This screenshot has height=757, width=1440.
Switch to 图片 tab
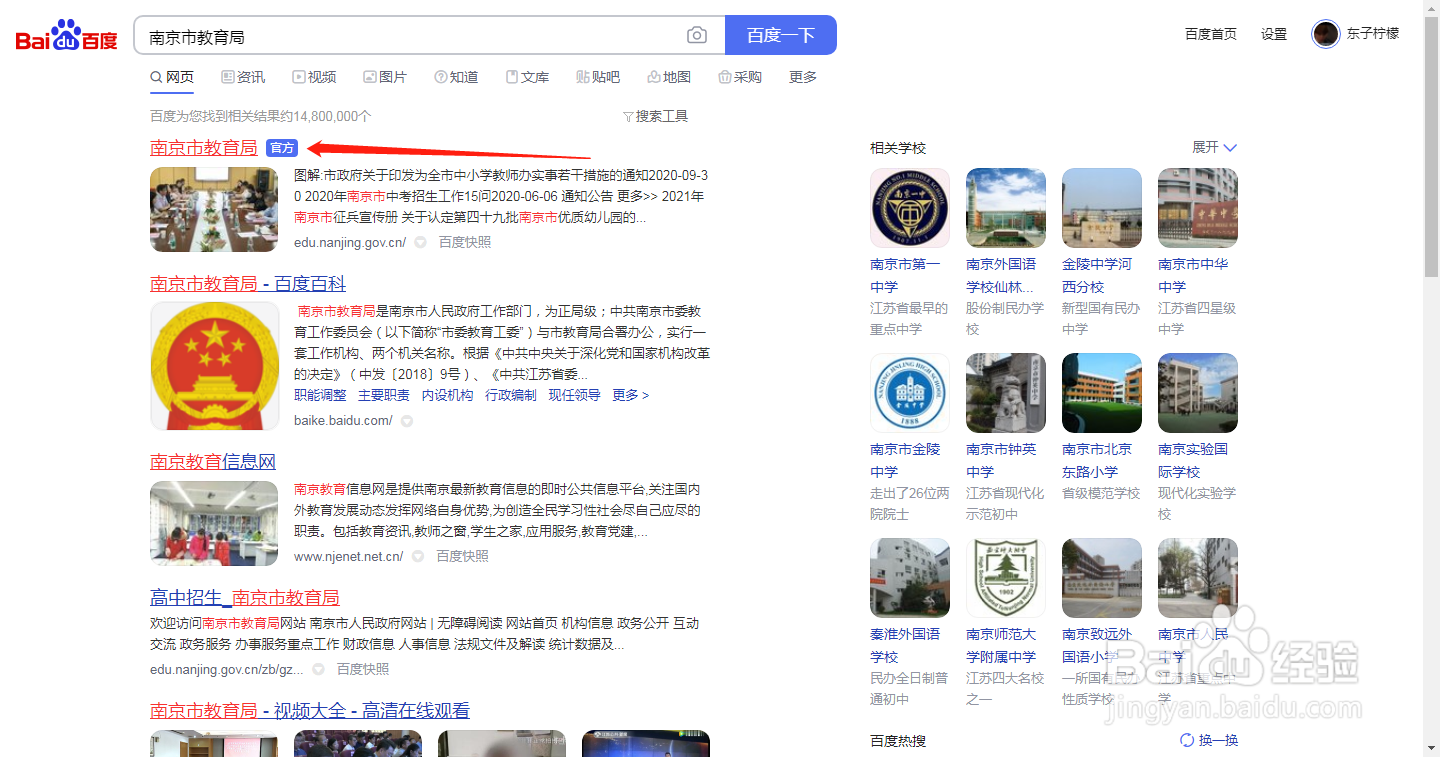(385, 77)
